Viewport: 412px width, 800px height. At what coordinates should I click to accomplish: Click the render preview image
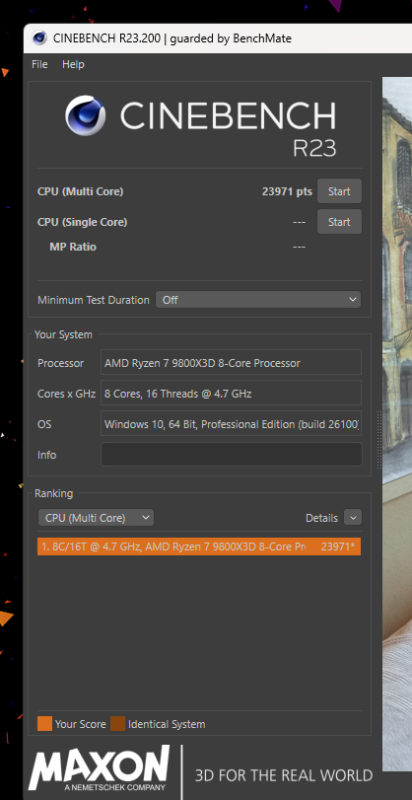tap(397, 423)
